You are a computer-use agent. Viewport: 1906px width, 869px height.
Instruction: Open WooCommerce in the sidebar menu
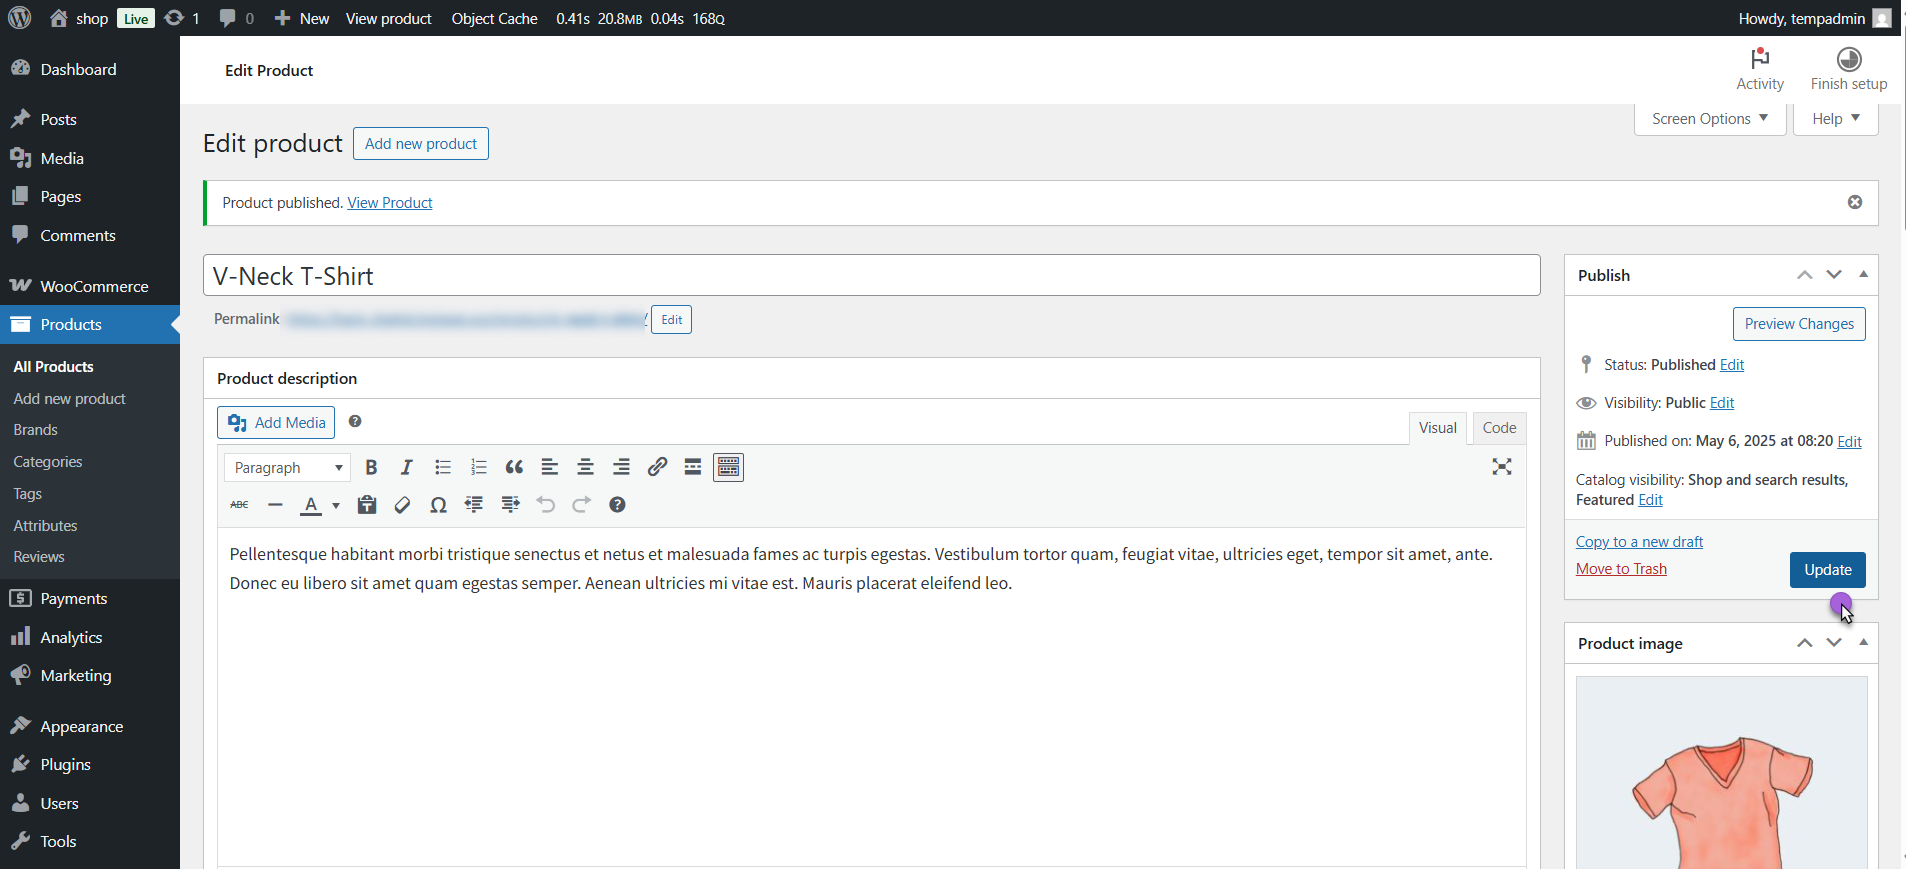click(93, 286)
